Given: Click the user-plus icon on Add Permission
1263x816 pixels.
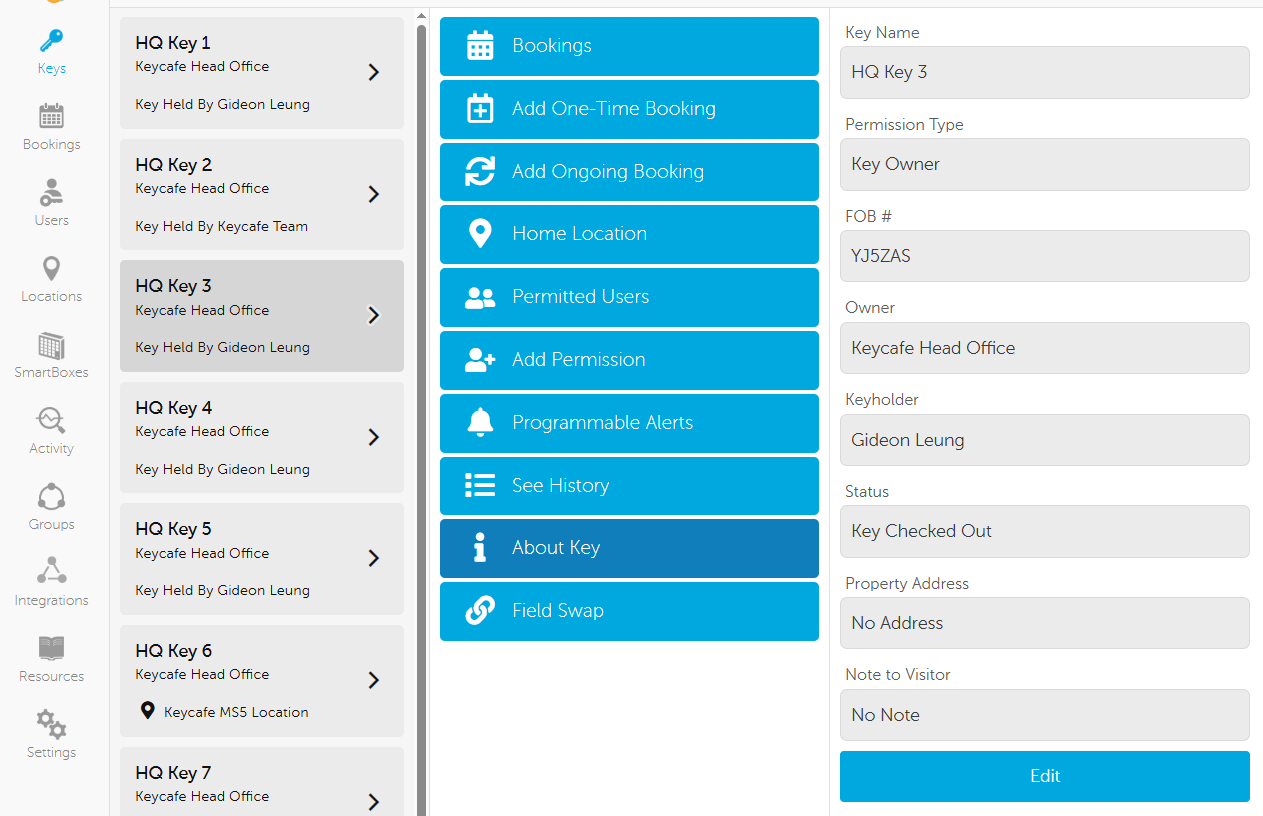Looking at the screenshot, I should (480, 360).
